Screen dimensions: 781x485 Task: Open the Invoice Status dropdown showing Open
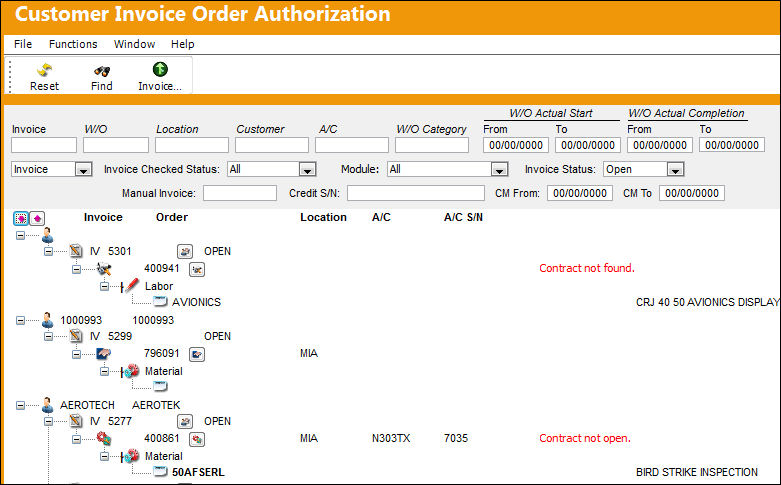click(675, 170)
